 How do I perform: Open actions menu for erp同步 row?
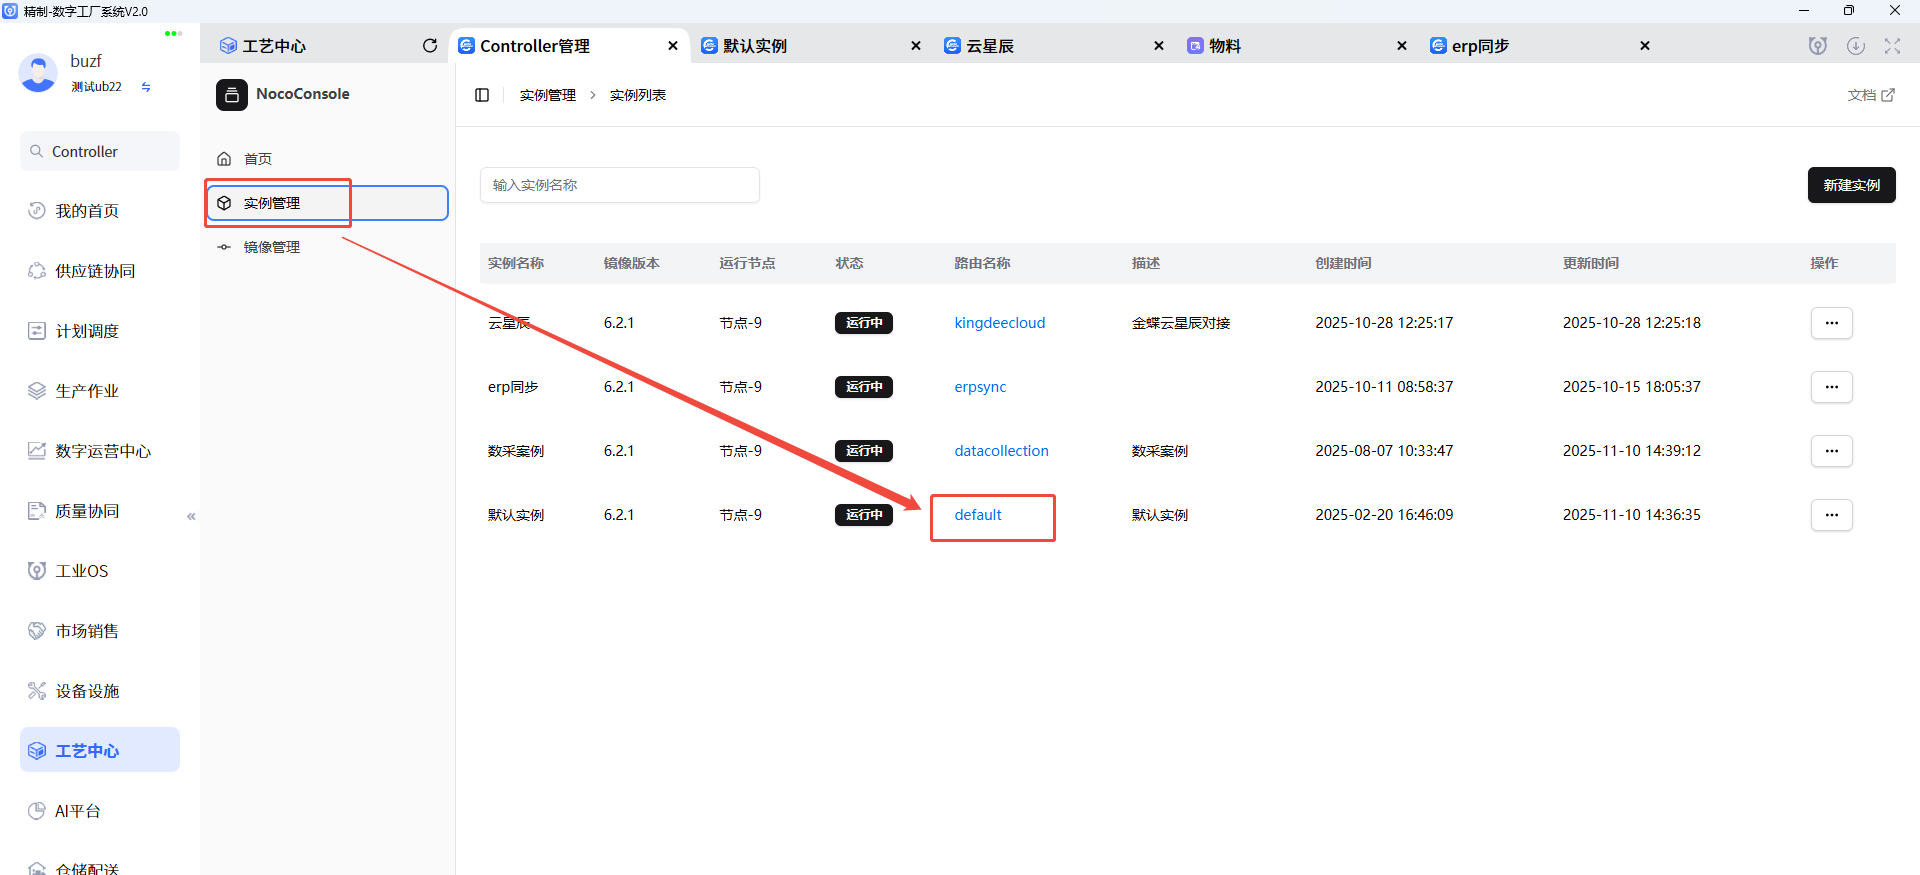(x=1832, y=387)
